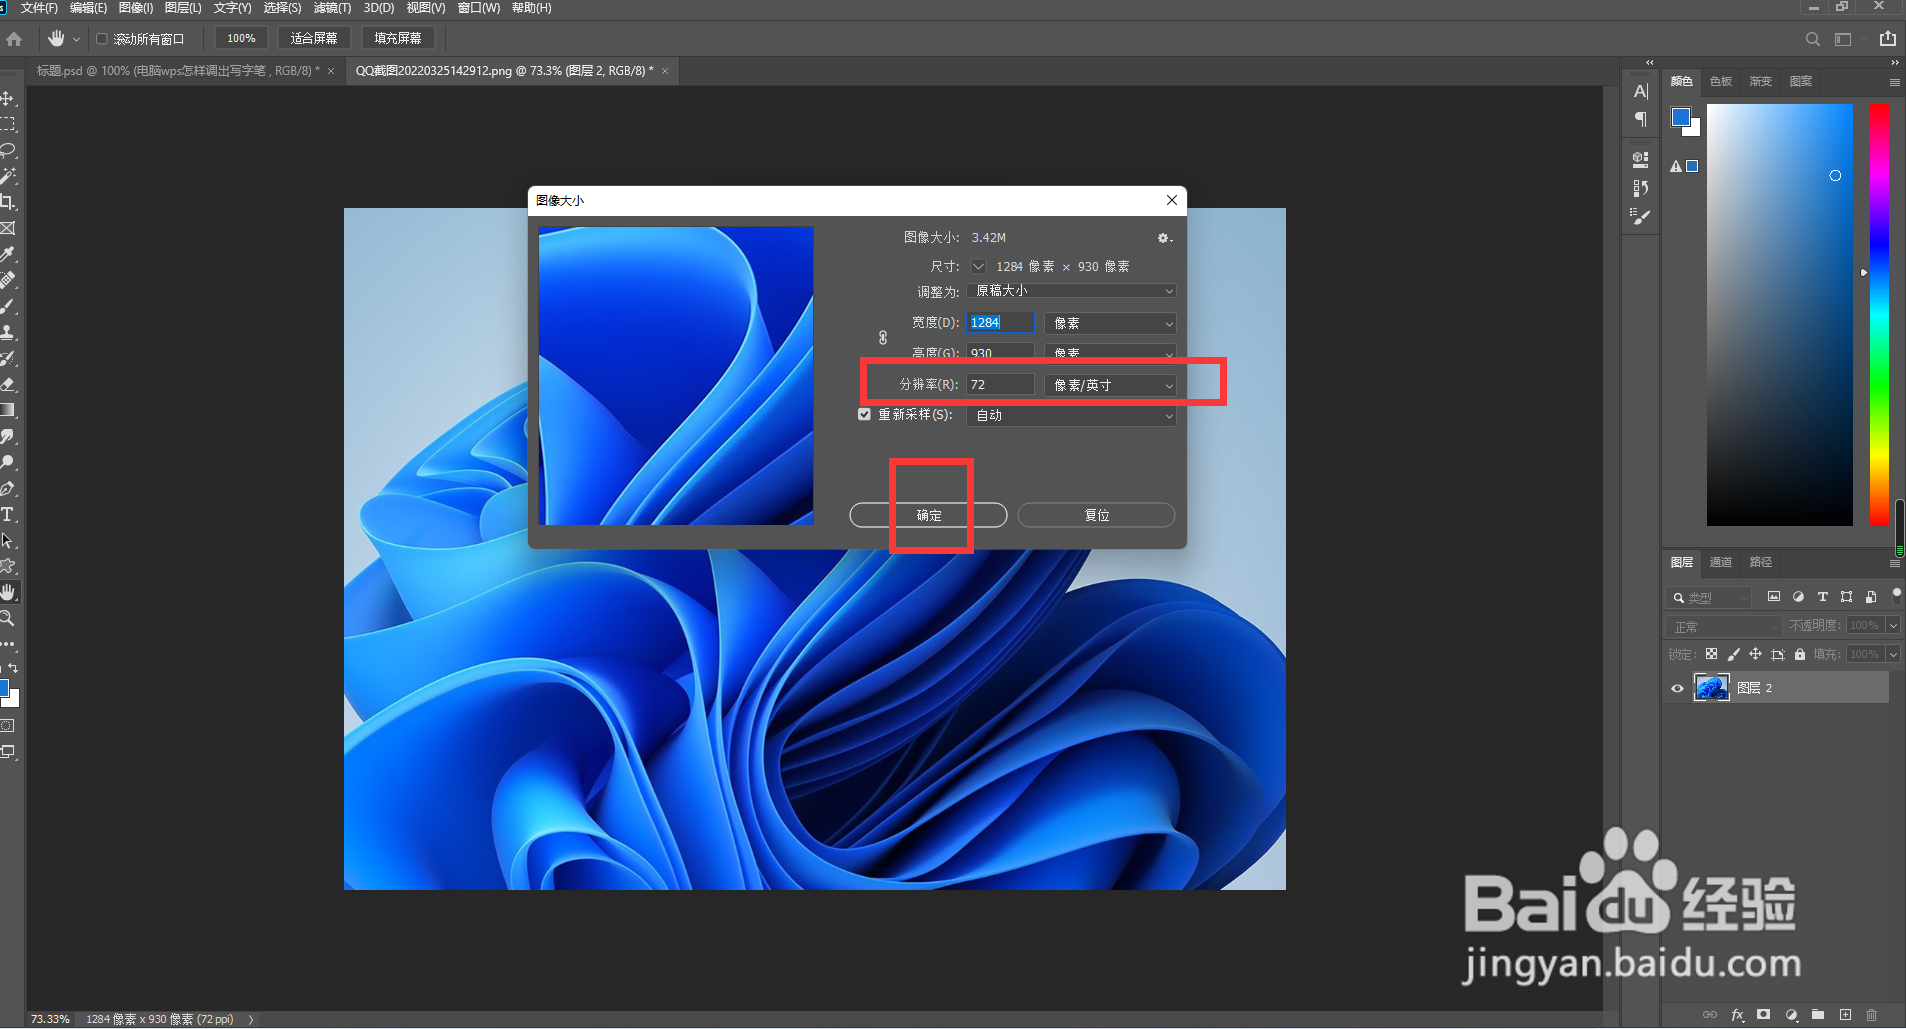Click the foreground color swatch in Color panel
1906x1029 pixels.
[1681, 117]
